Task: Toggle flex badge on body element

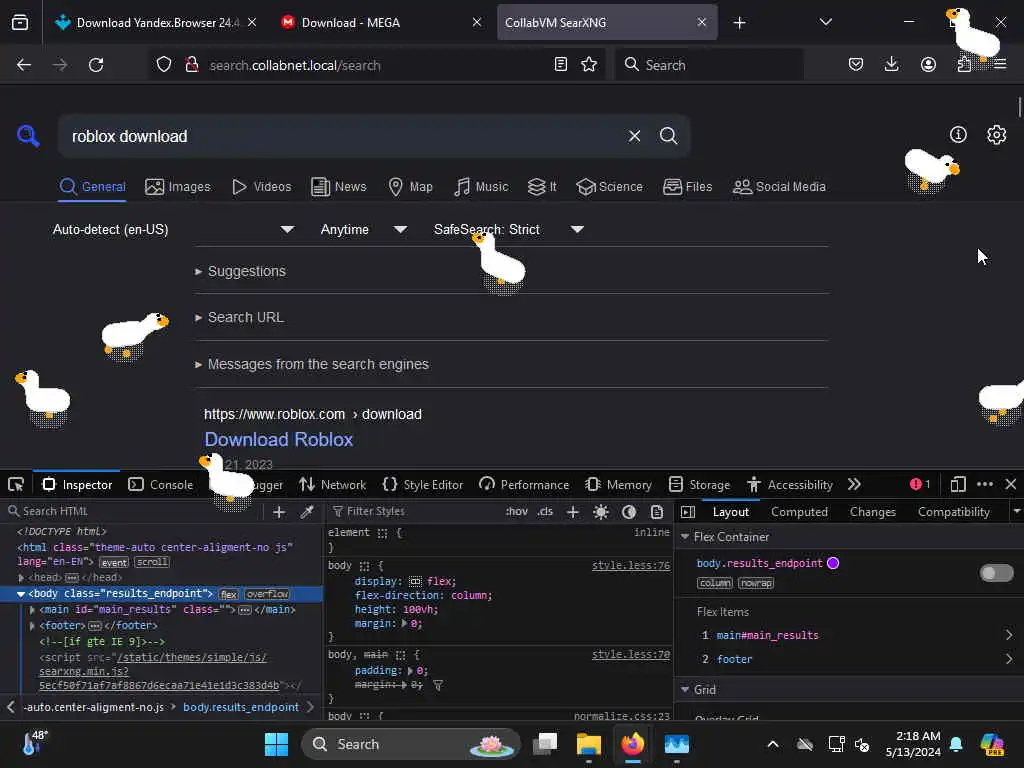Action: click(x=229, y=594)
